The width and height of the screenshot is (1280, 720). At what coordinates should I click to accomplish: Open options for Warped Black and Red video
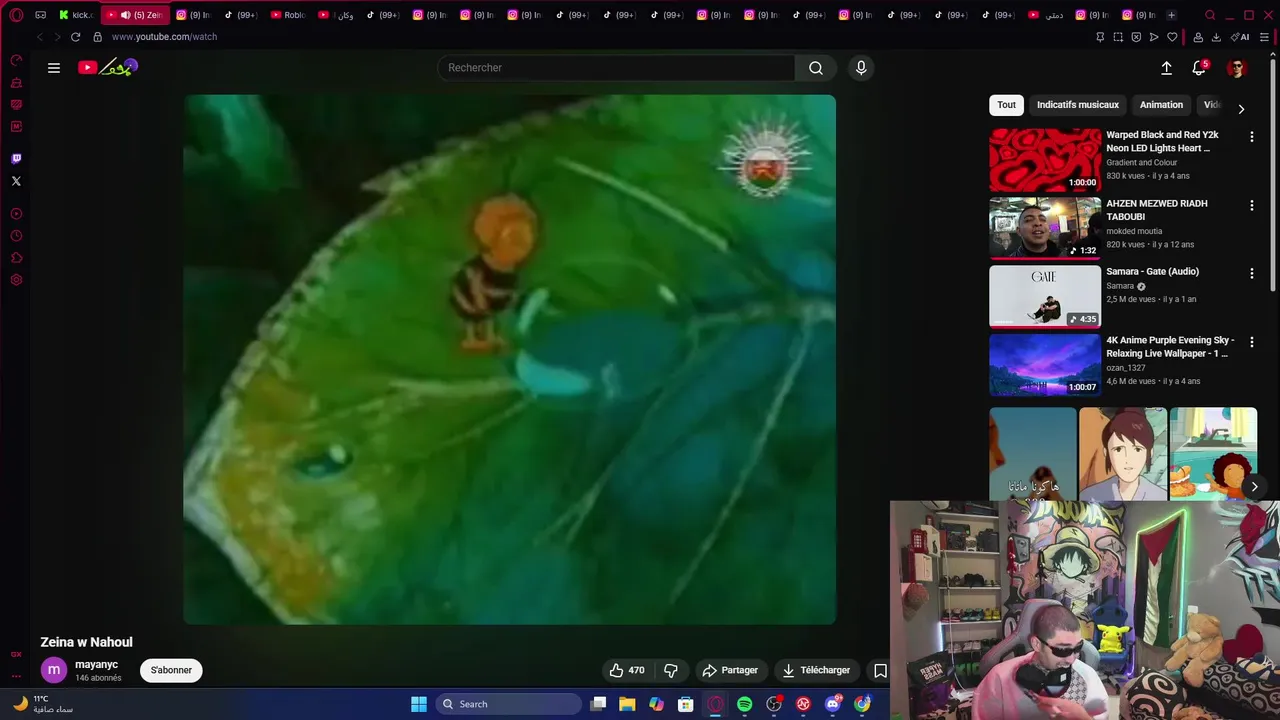click(1251, 137)
